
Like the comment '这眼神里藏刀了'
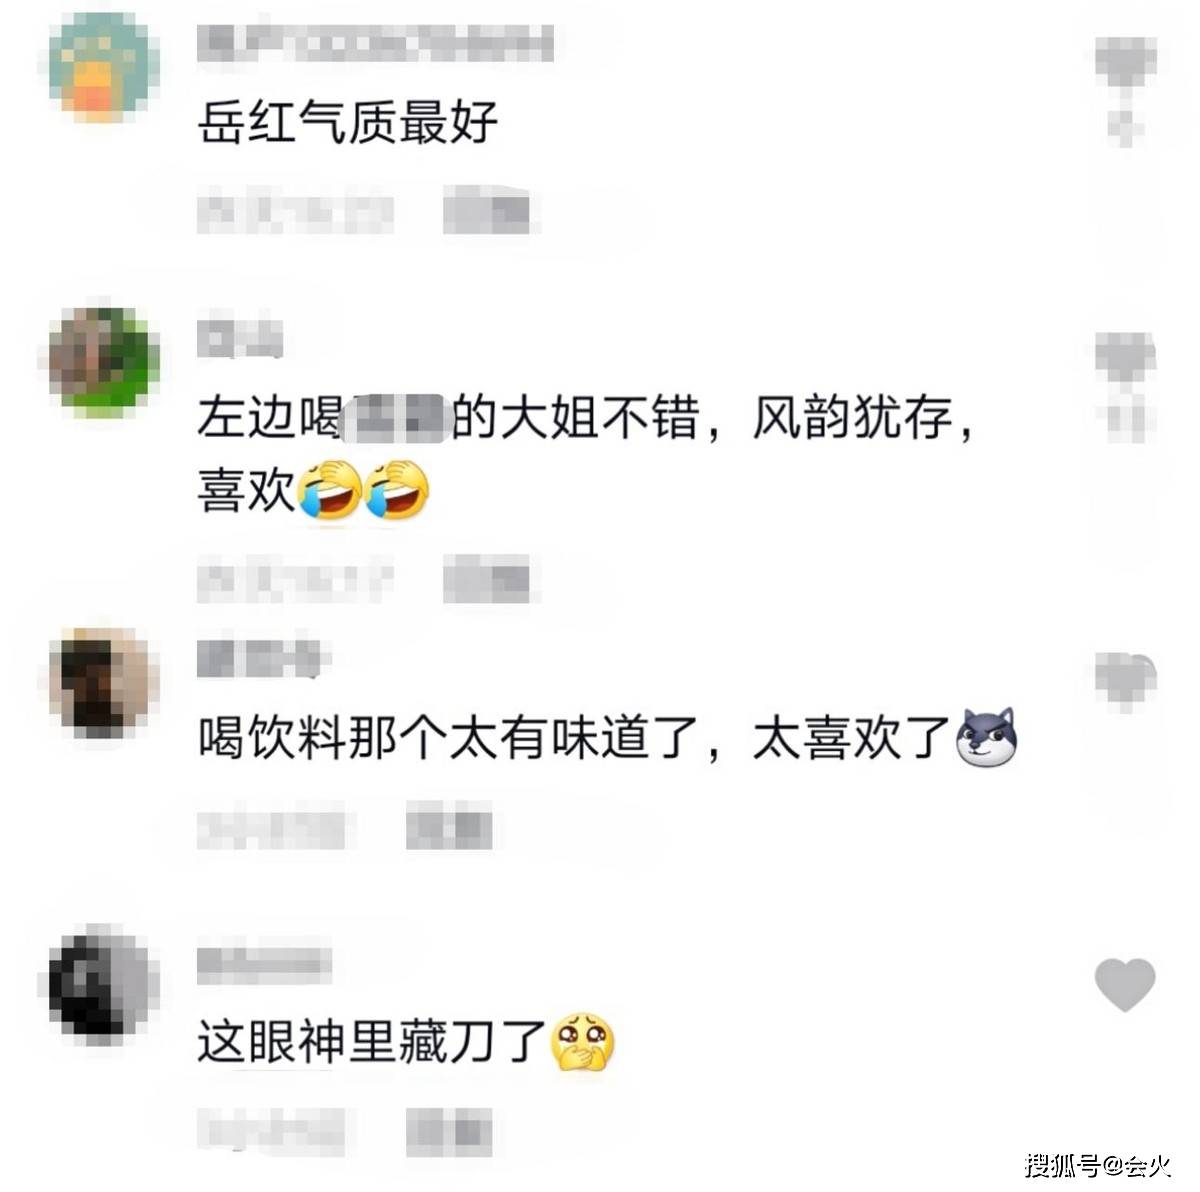coord(1125,984)
